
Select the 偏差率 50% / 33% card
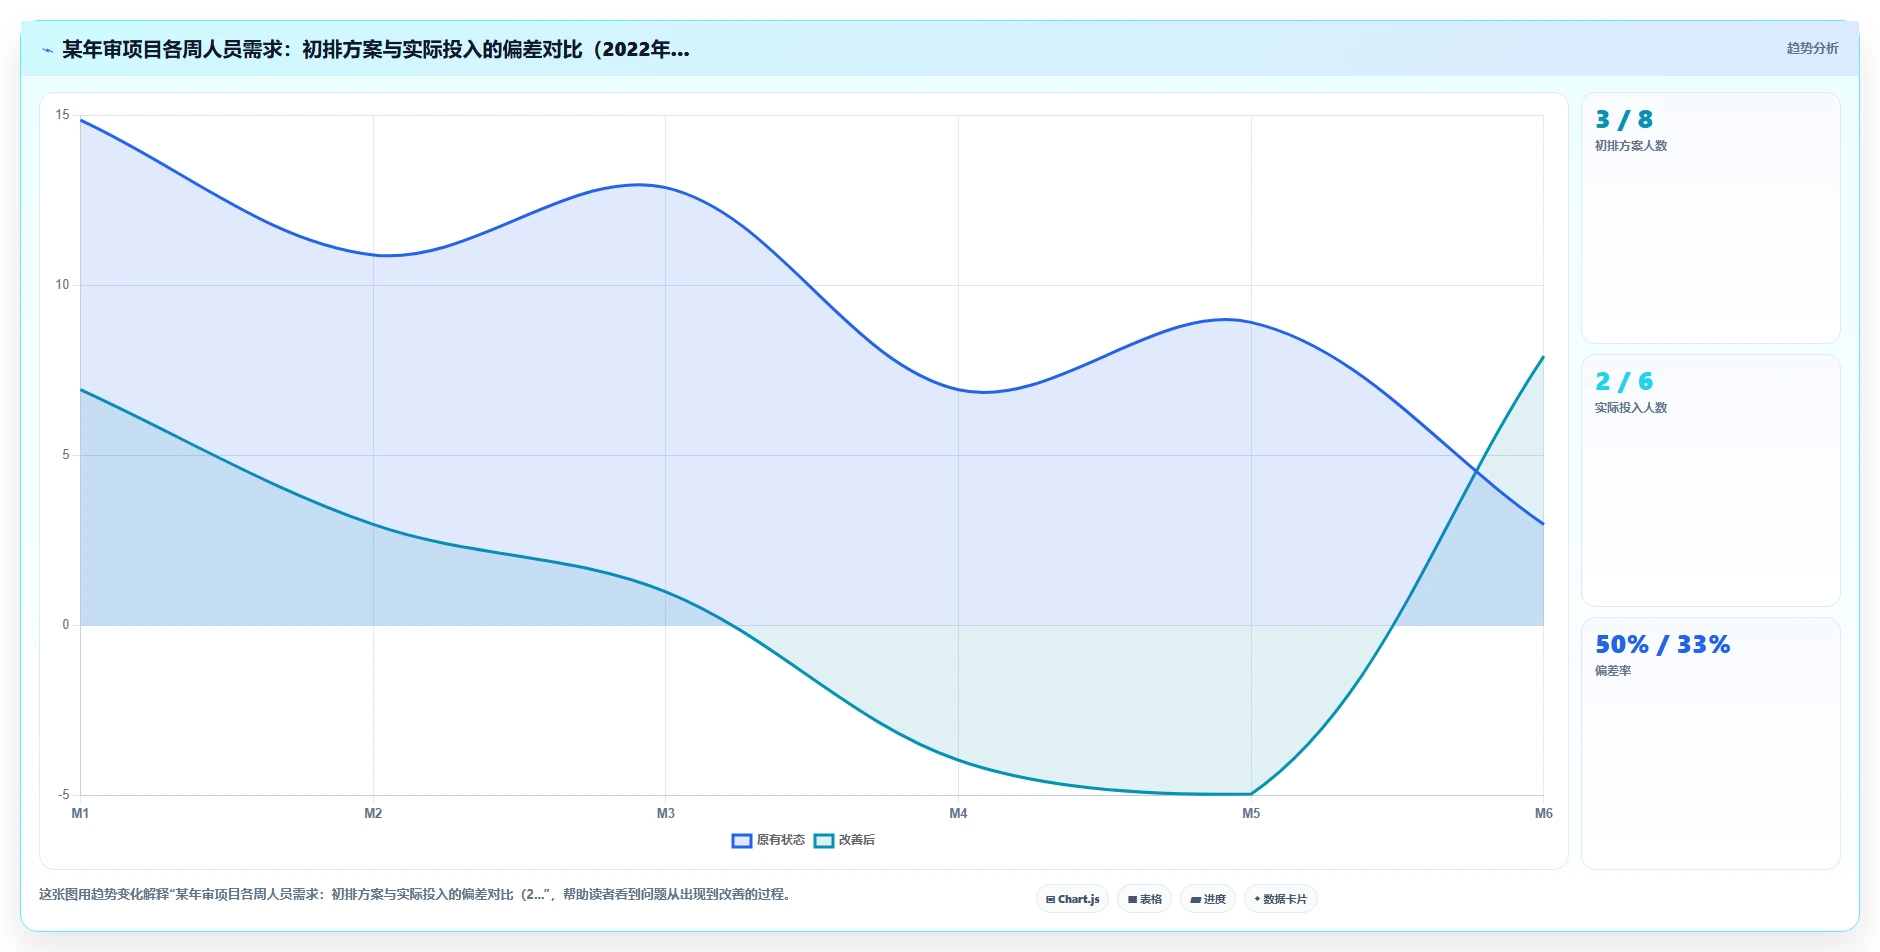(x=1711, y=743)
